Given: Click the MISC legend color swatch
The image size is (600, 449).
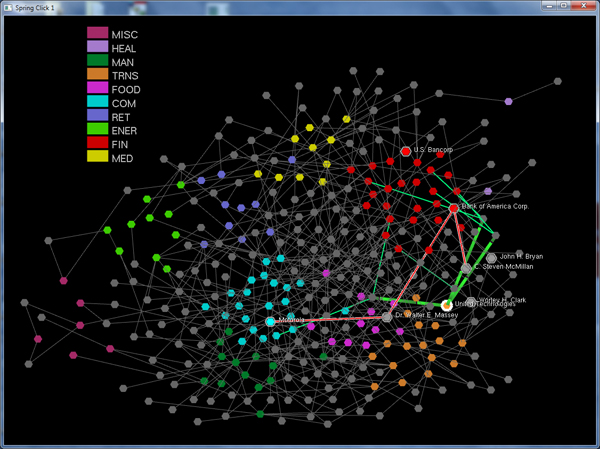Looking at the screenshot, I should click(x=98, y=33).
